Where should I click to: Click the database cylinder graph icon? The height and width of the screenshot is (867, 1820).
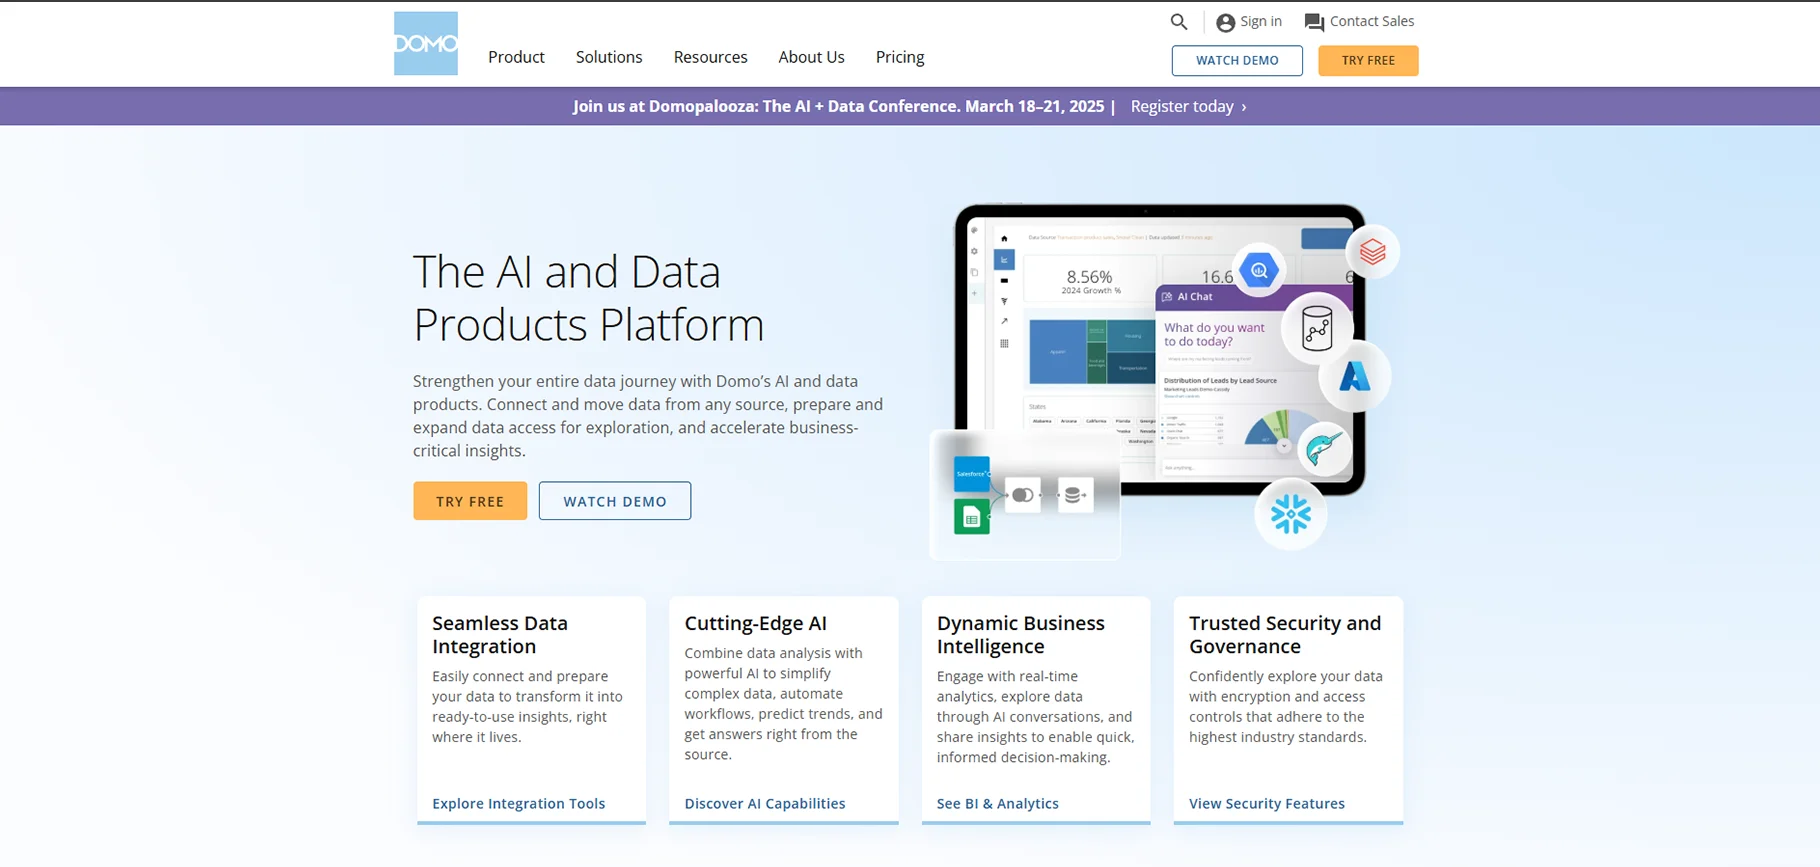coord(1317,328)
